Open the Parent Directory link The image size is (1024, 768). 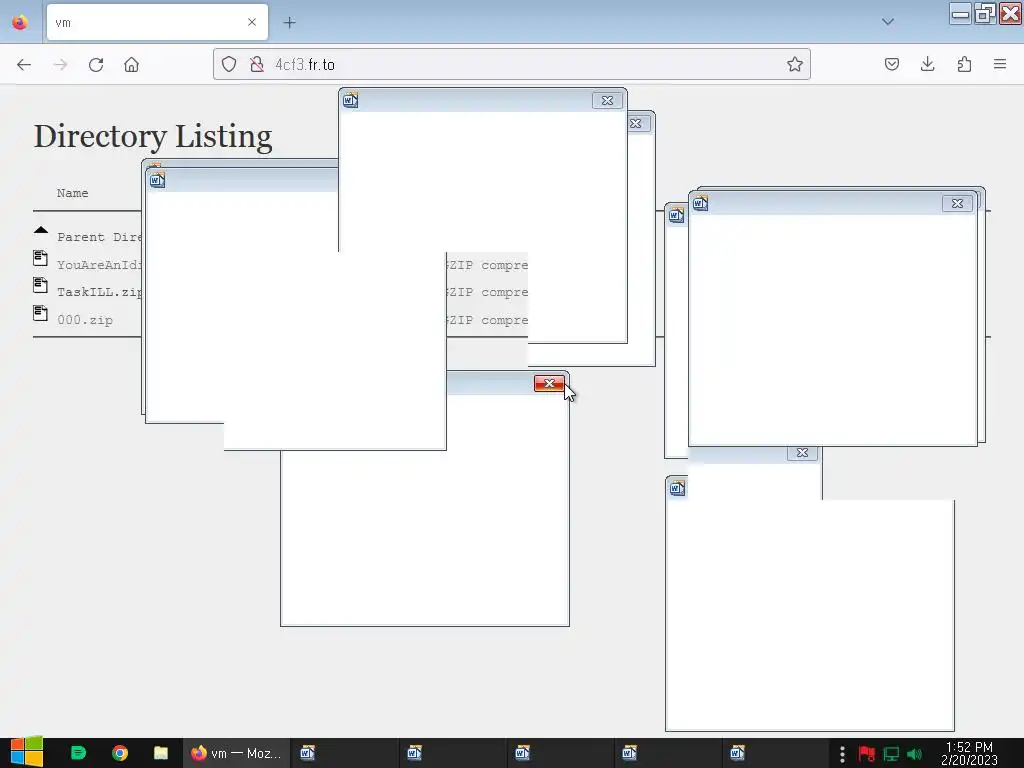click(x=99, y=237)
